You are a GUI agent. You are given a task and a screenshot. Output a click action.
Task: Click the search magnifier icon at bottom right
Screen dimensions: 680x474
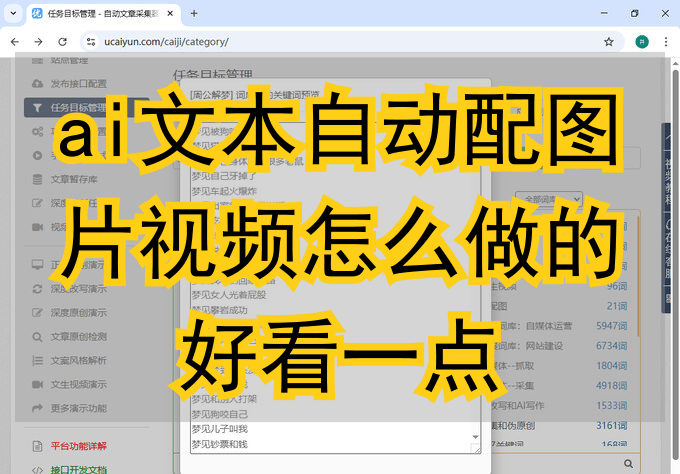[628, 462]
